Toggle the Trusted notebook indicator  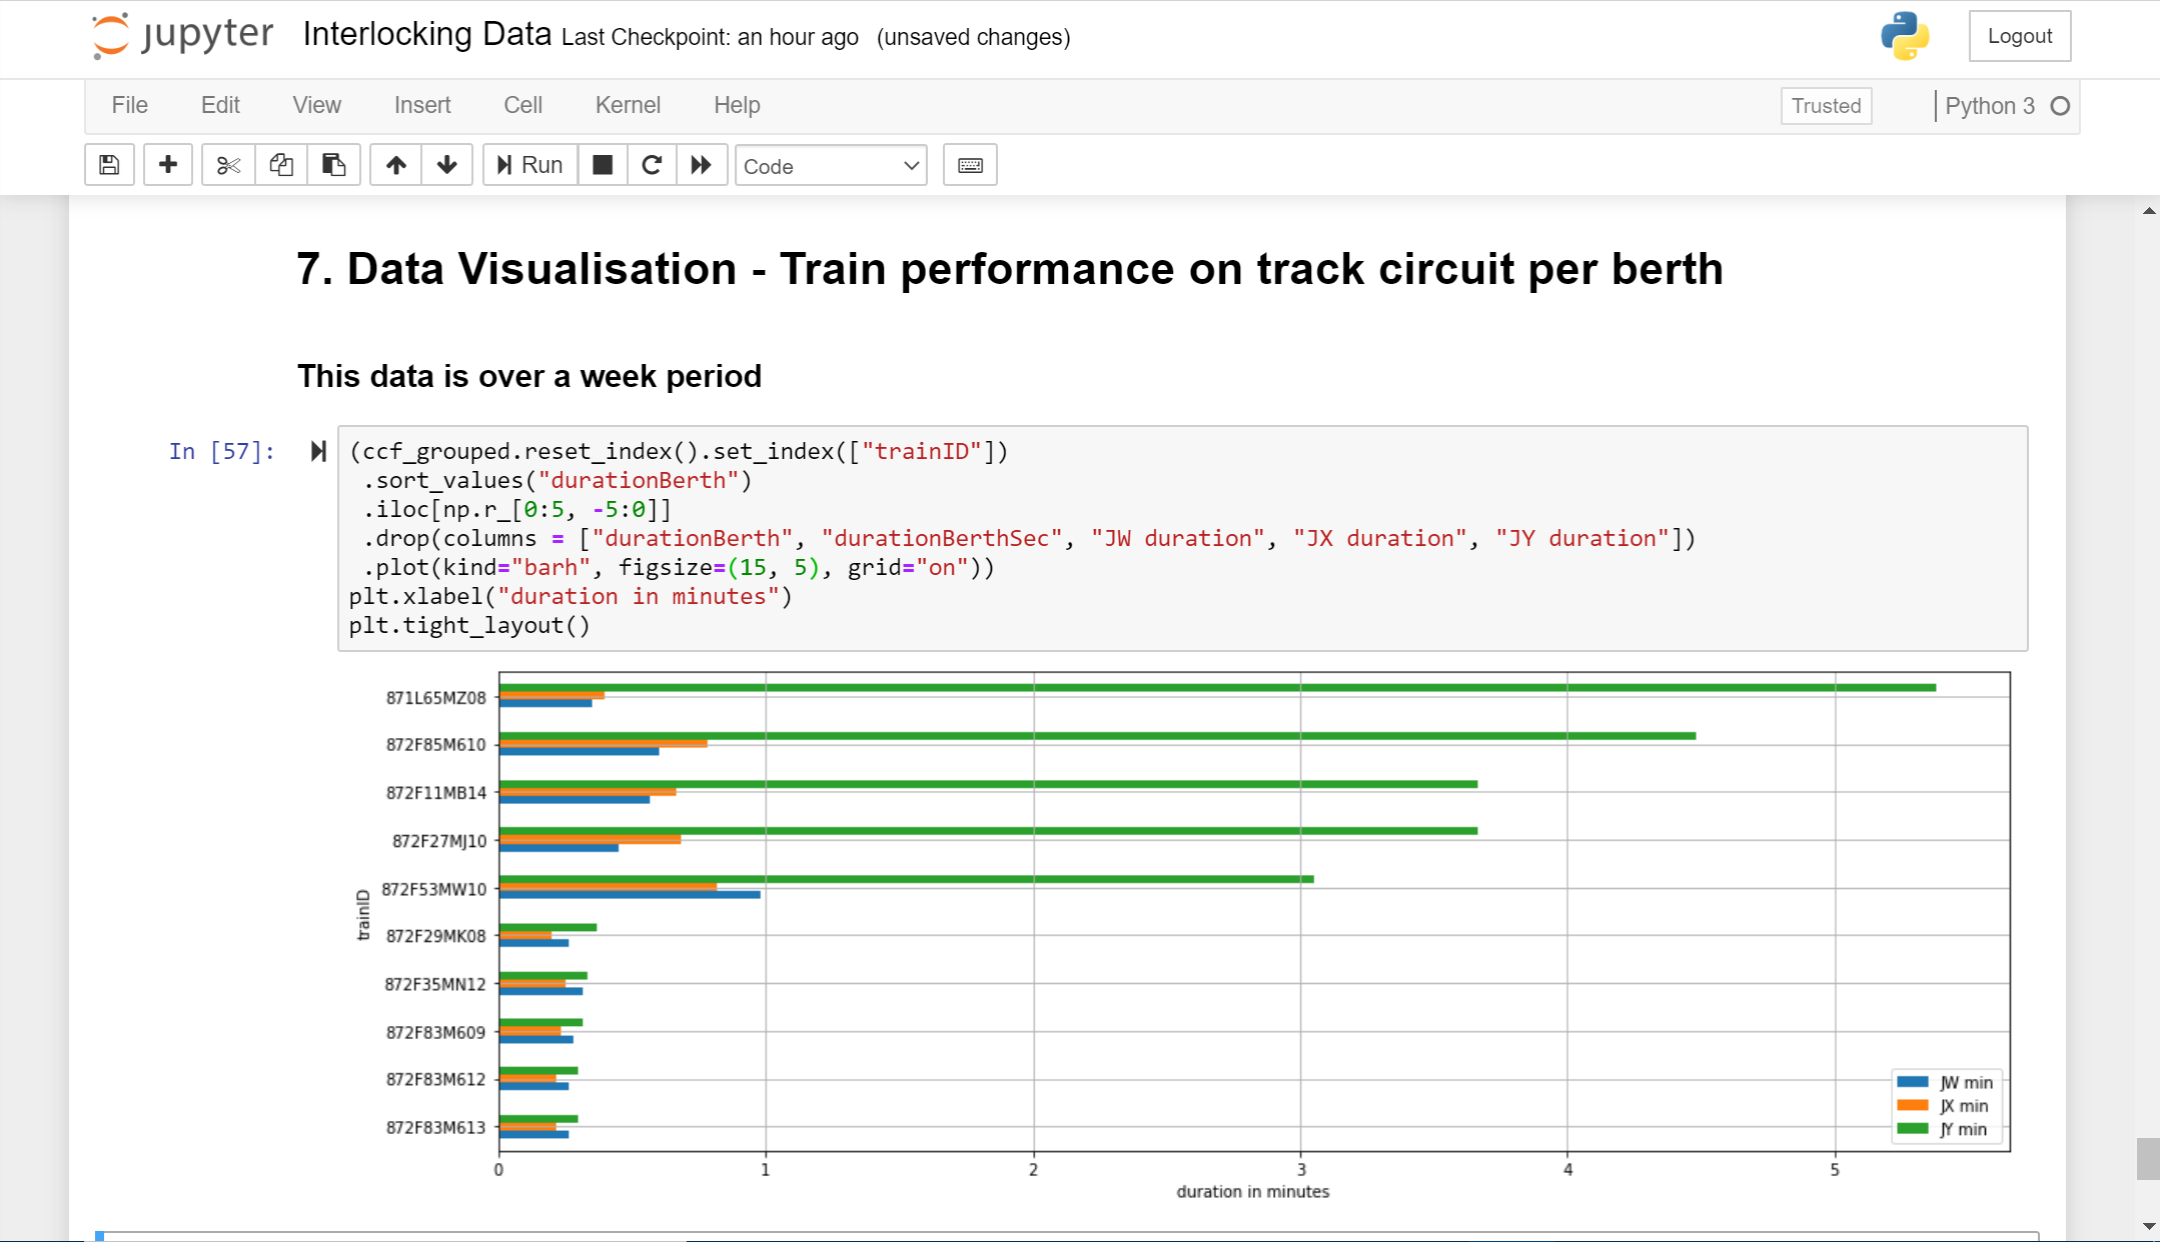click(x=1825, y=106)
